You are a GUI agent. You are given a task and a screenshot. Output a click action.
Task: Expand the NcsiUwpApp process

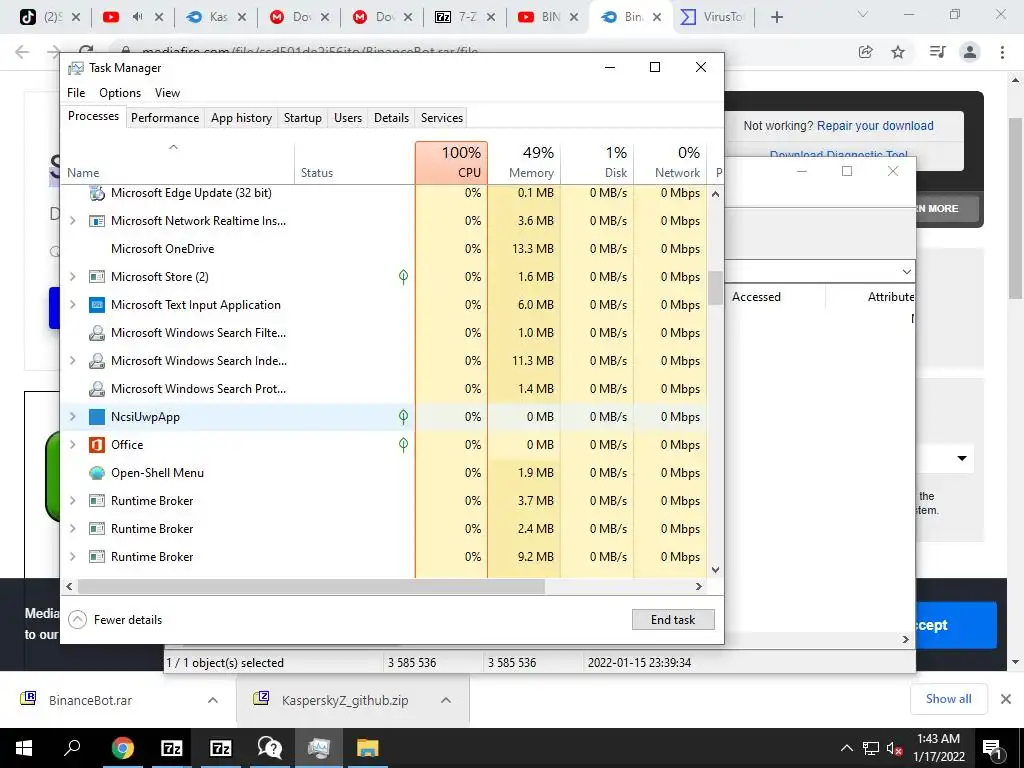click(72, 417)
